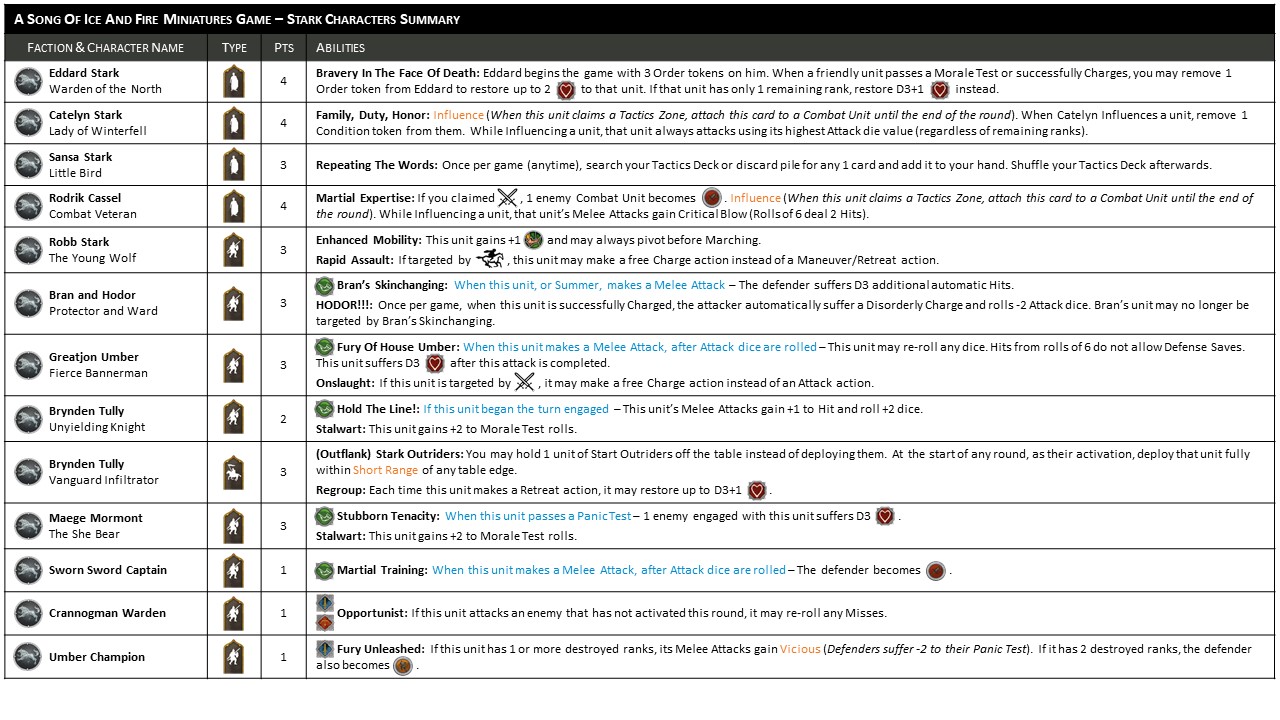1280x720 pixels.
Task: Select the 'Type' column header
Action: [234, 47]
